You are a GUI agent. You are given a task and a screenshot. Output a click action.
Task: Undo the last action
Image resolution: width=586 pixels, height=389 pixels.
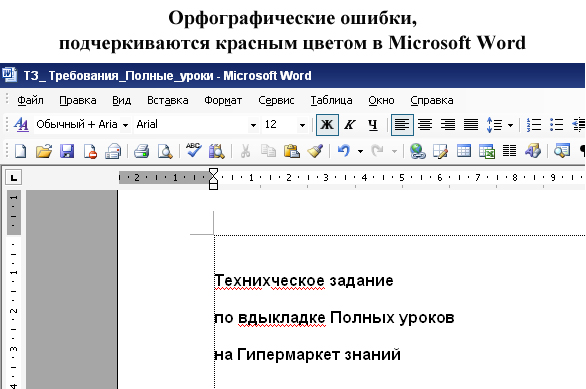[x=343, y=151]
